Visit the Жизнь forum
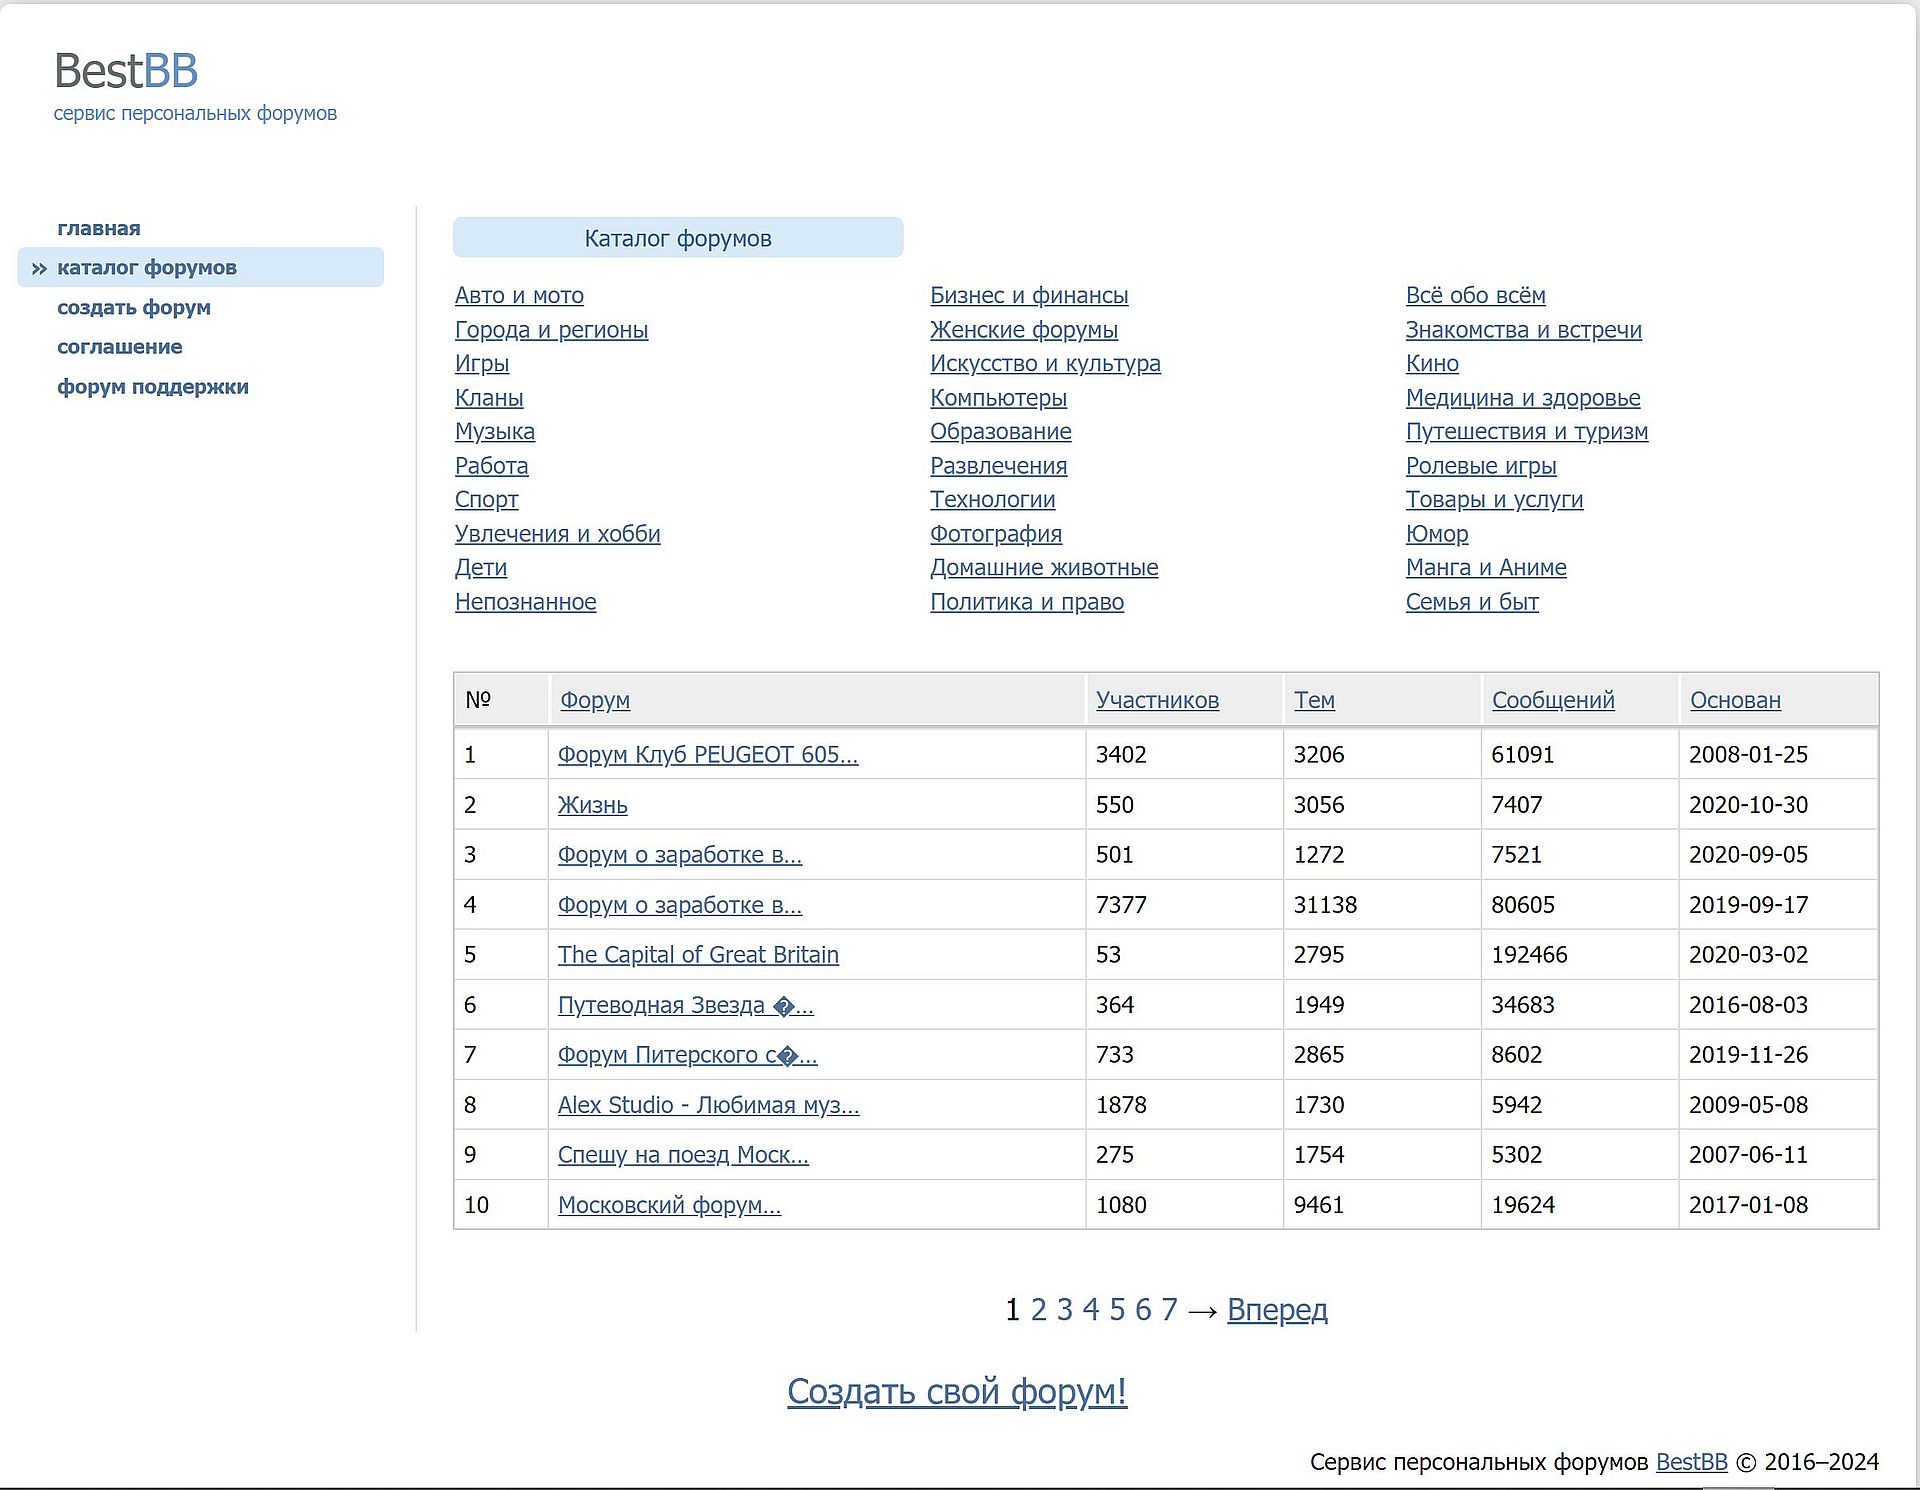This screenshot has width=1920, height=1490. (x=593, y=805)
